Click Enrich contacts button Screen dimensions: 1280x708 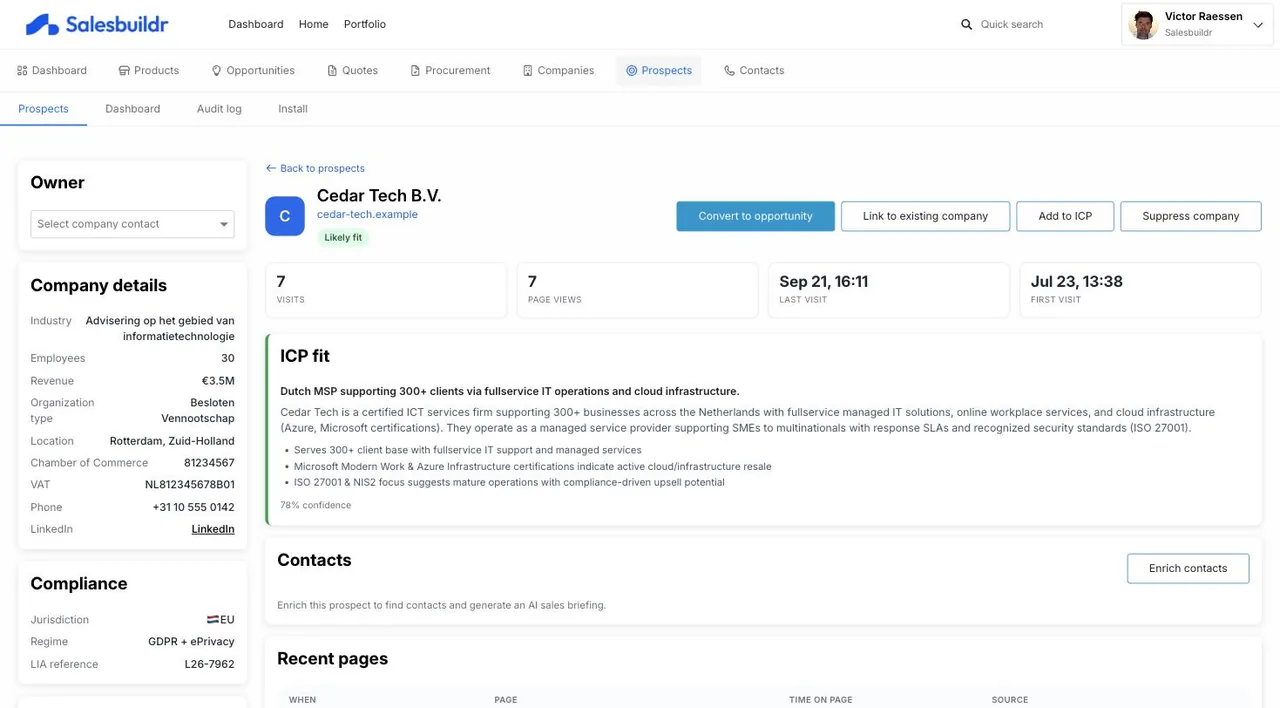1188,568
